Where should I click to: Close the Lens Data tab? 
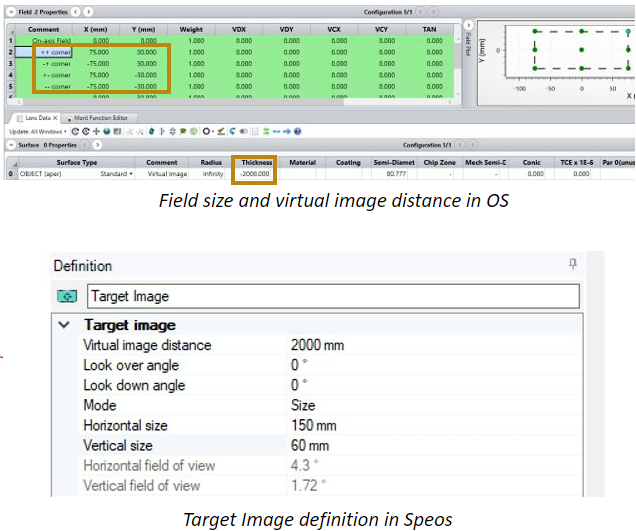pyautogui.click(x=55, y=118)
